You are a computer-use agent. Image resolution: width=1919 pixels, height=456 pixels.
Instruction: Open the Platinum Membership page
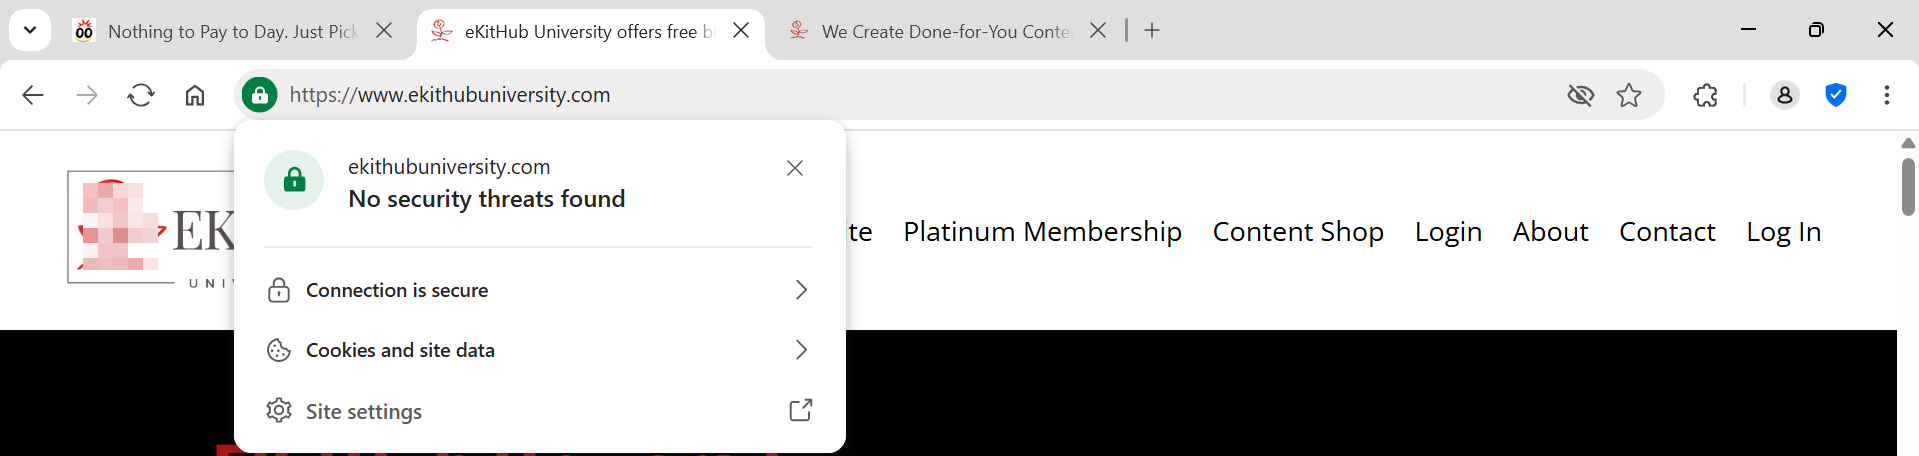coord(1042,232)
